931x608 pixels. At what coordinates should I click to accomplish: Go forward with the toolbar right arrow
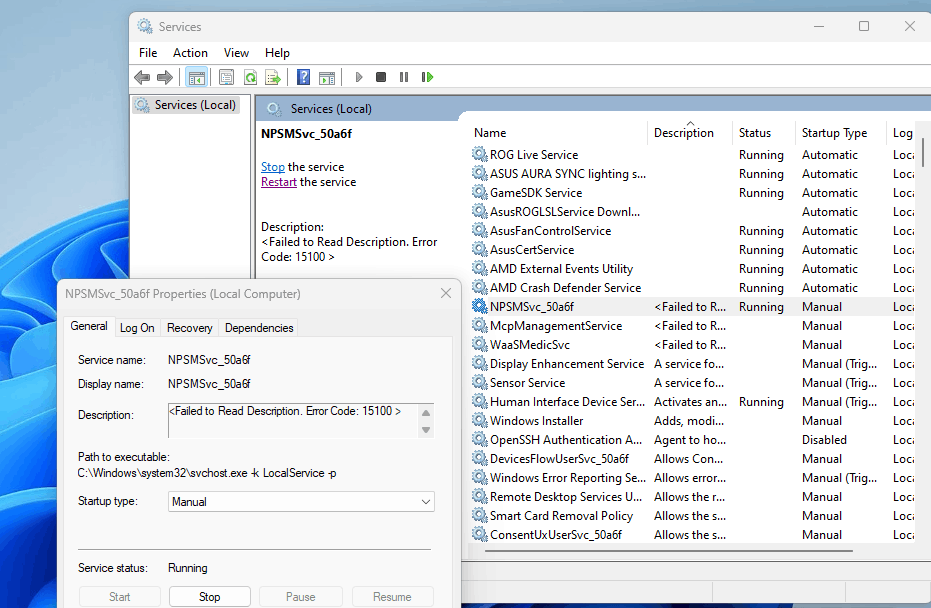[164, 77]
